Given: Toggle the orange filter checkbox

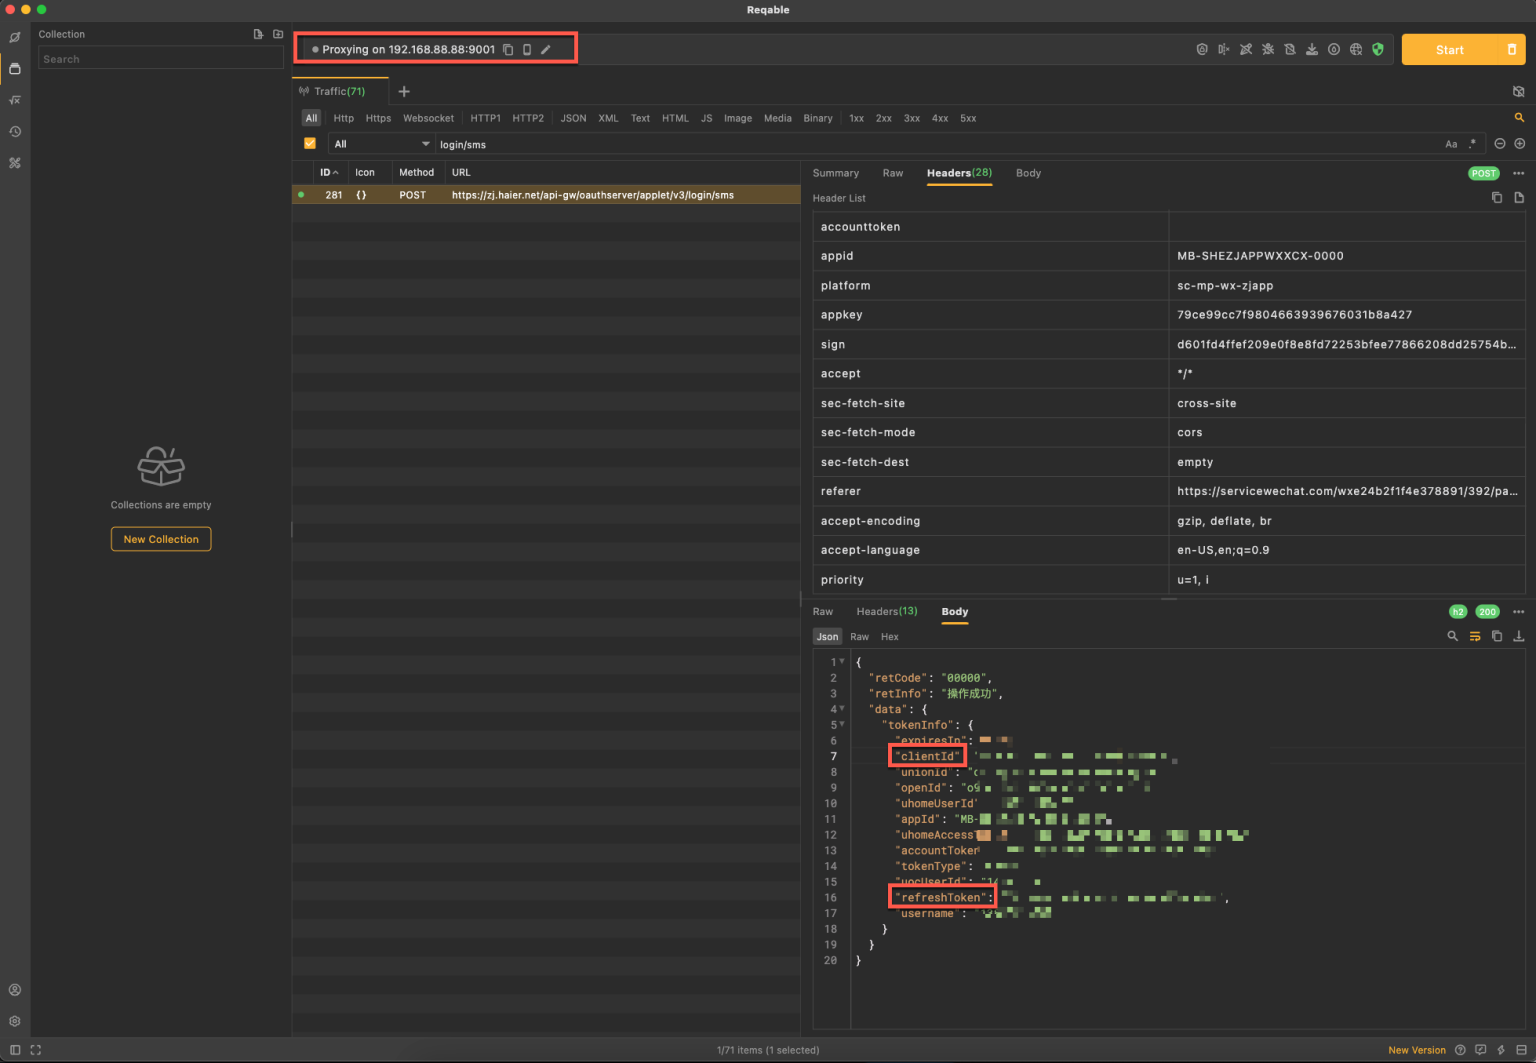Looking at the screenshot, I should [x=310, y=144].
